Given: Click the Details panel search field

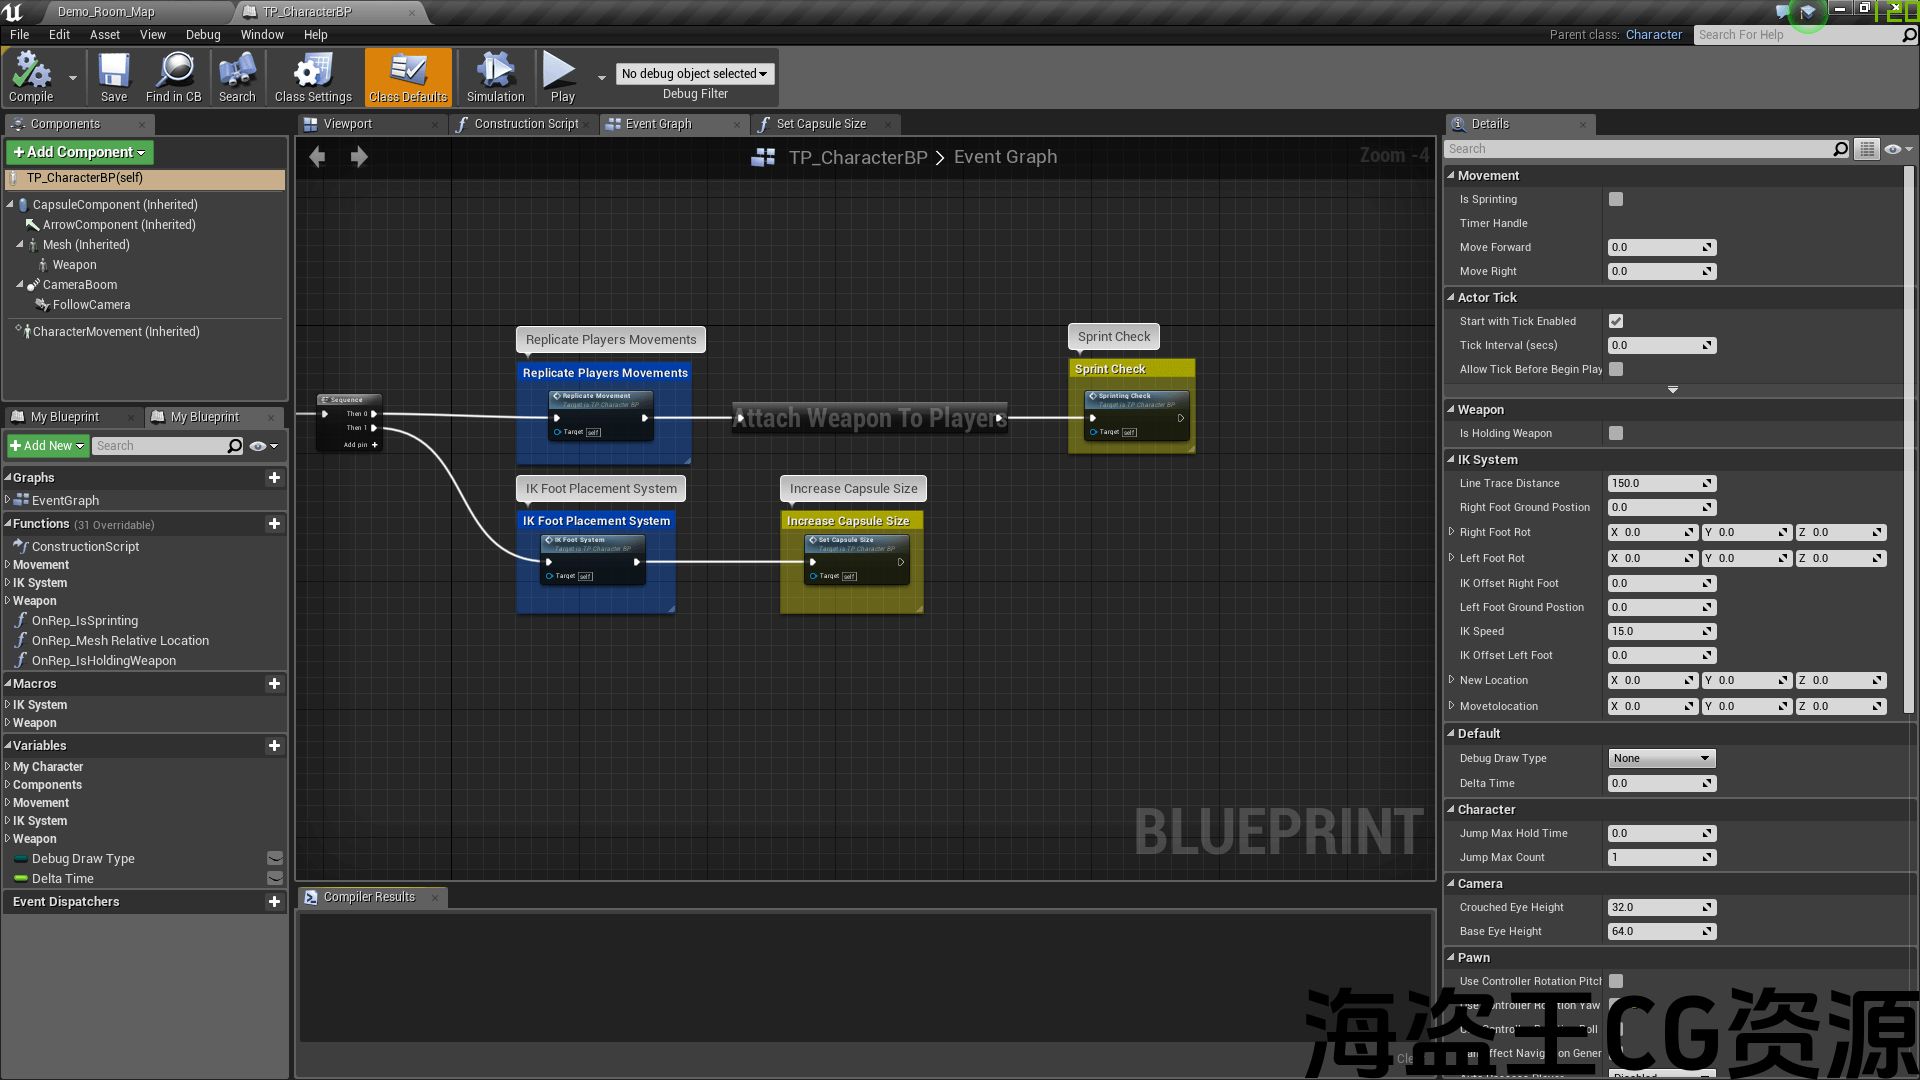Looking at the screenshot, I should 1638,149.
